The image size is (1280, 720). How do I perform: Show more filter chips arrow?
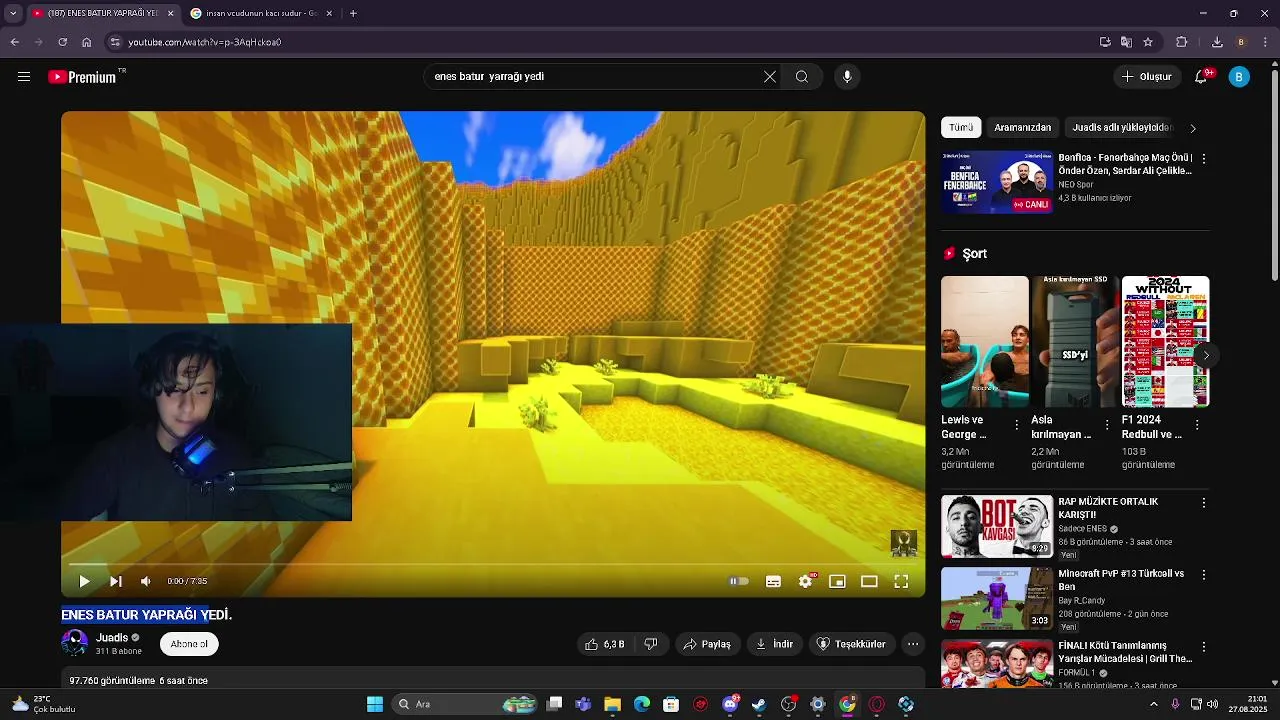coord(1192,128)
